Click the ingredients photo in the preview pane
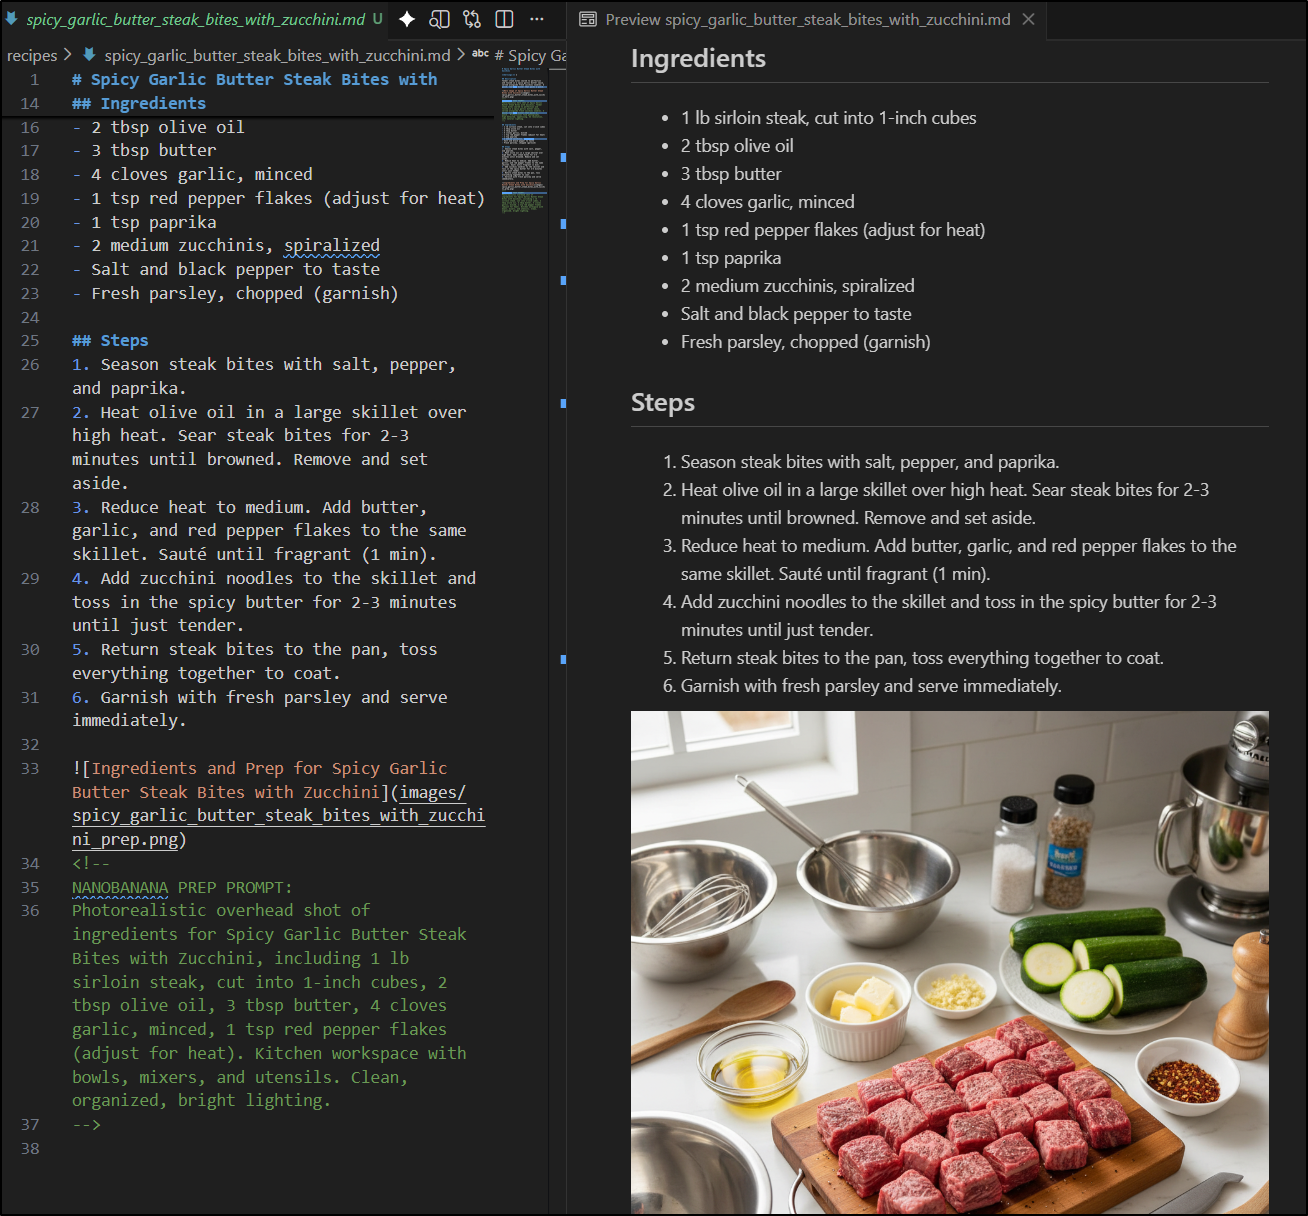This screenshot has width=1308, height=1216. [948, 960]
